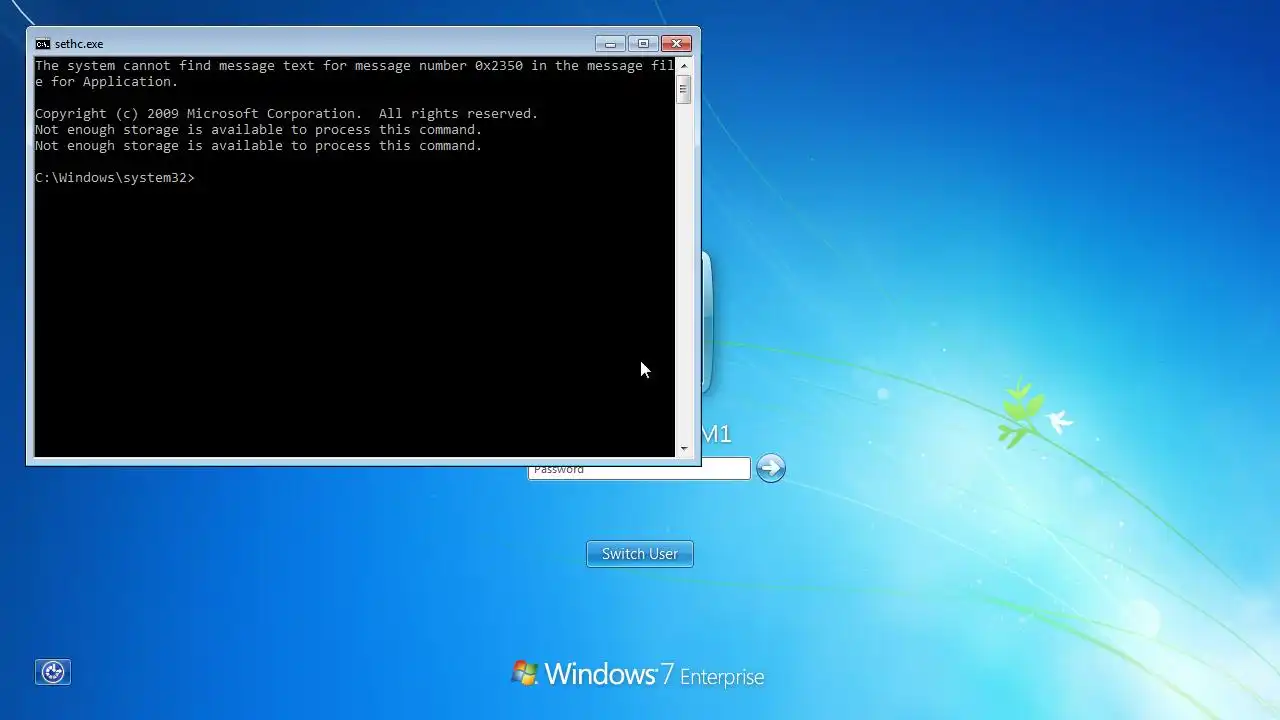The width and height of the screenshot is (1280, 720).
Task: Click the command prompt scroll down arrow
Action: point(684,449)
